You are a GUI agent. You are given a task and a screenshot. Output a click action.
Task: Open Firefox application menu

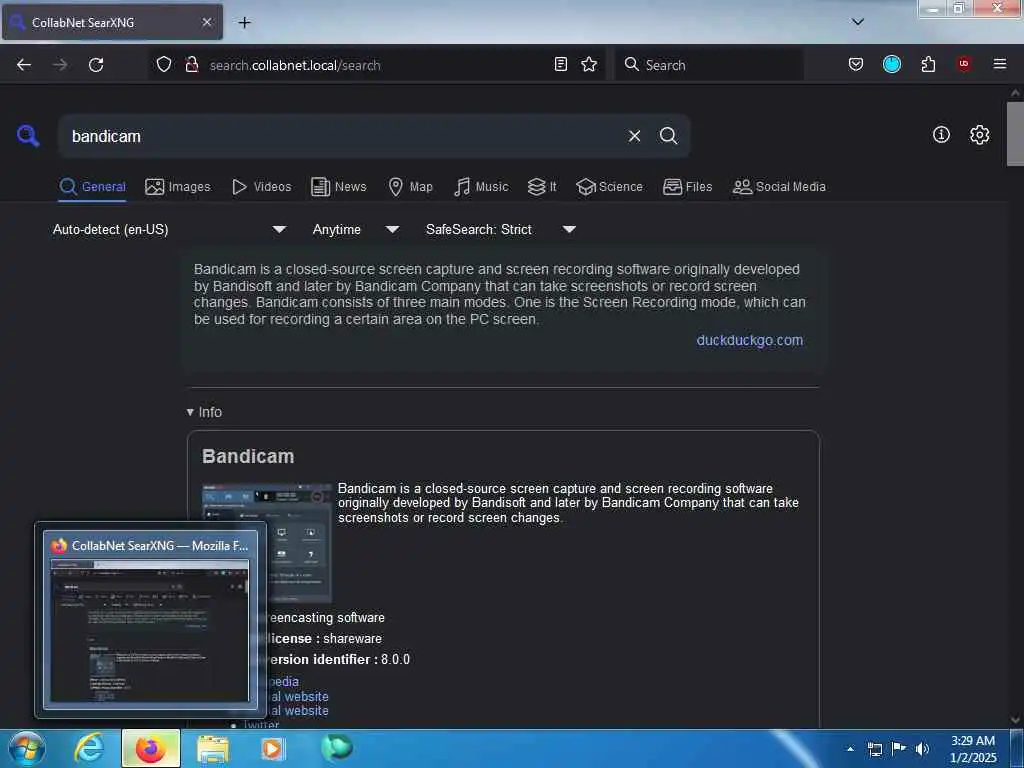999,64
